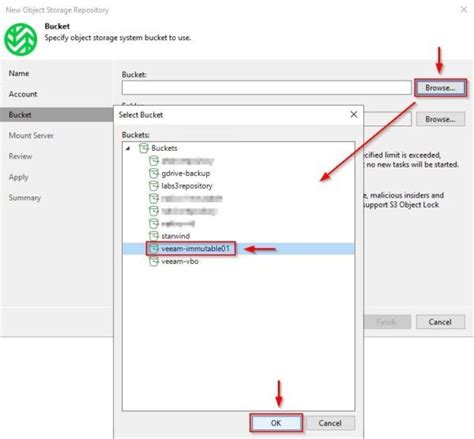Go to the Mount Server wizard step

(x=31, y=135)
